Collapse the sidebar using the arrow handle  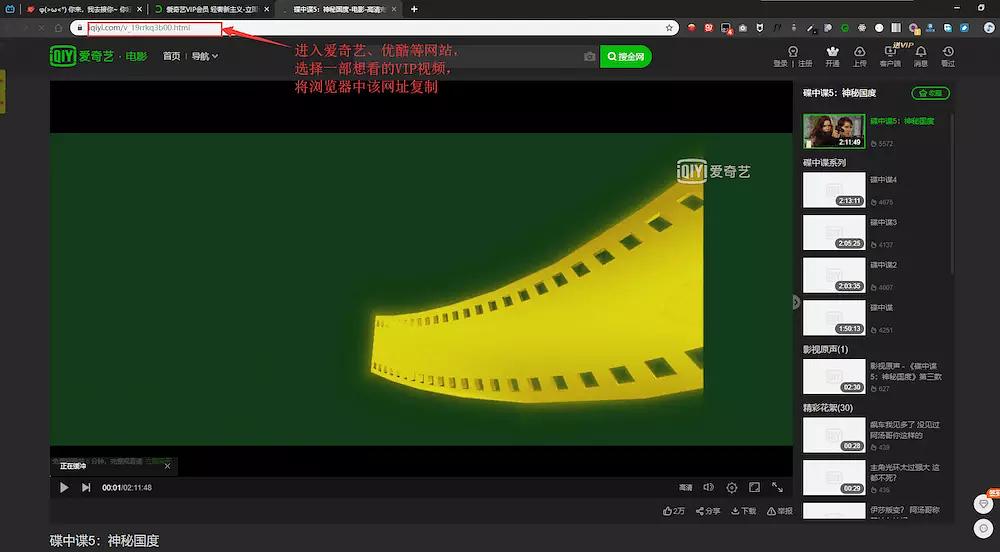796,302
